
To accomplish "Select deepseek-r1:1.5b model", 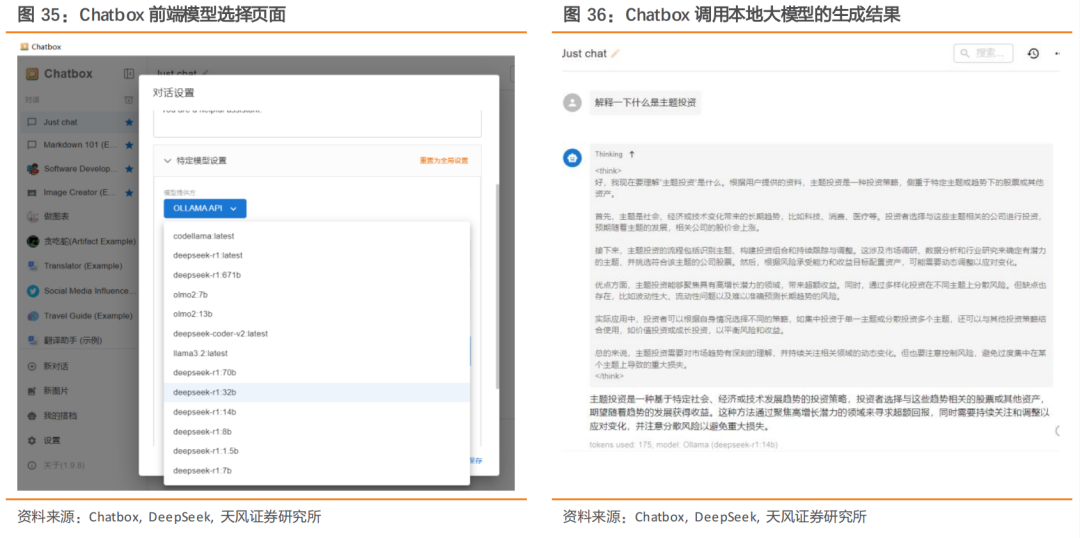I will 317,451.
